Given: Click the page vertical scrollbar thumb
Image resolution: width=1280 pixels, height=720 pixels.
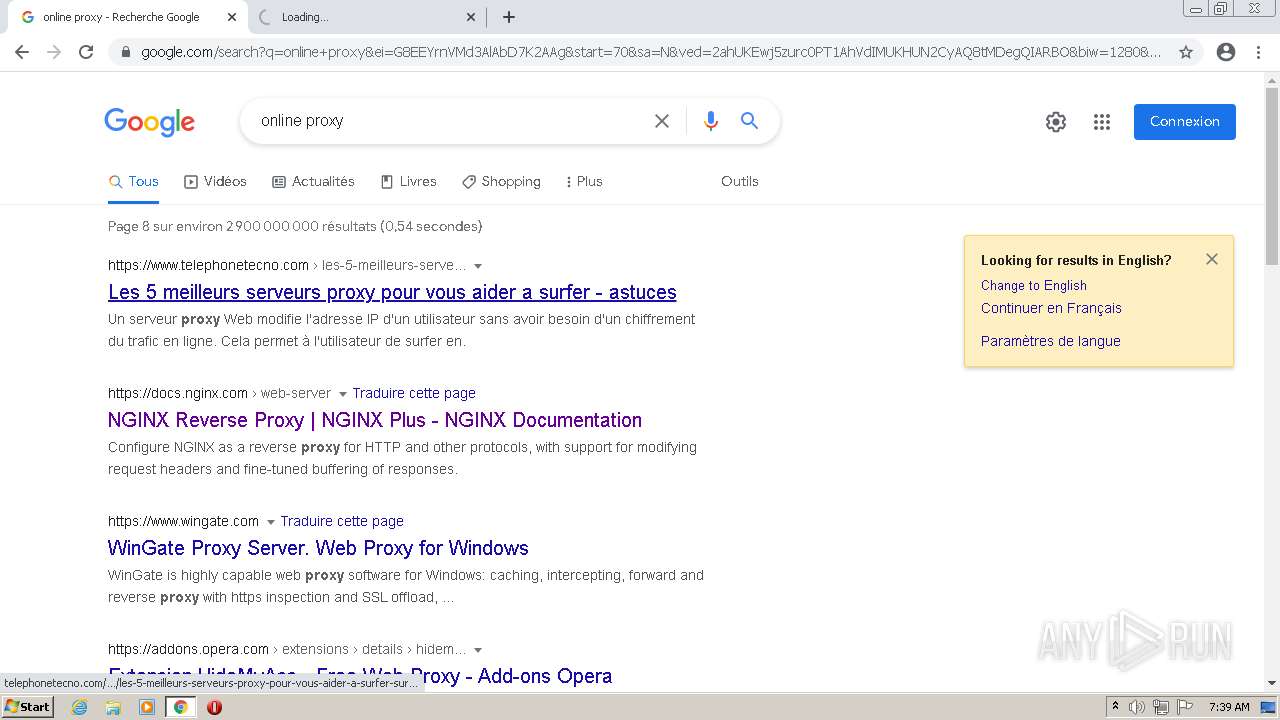Looking at the screenshot, I should [x=1272, y=175].
